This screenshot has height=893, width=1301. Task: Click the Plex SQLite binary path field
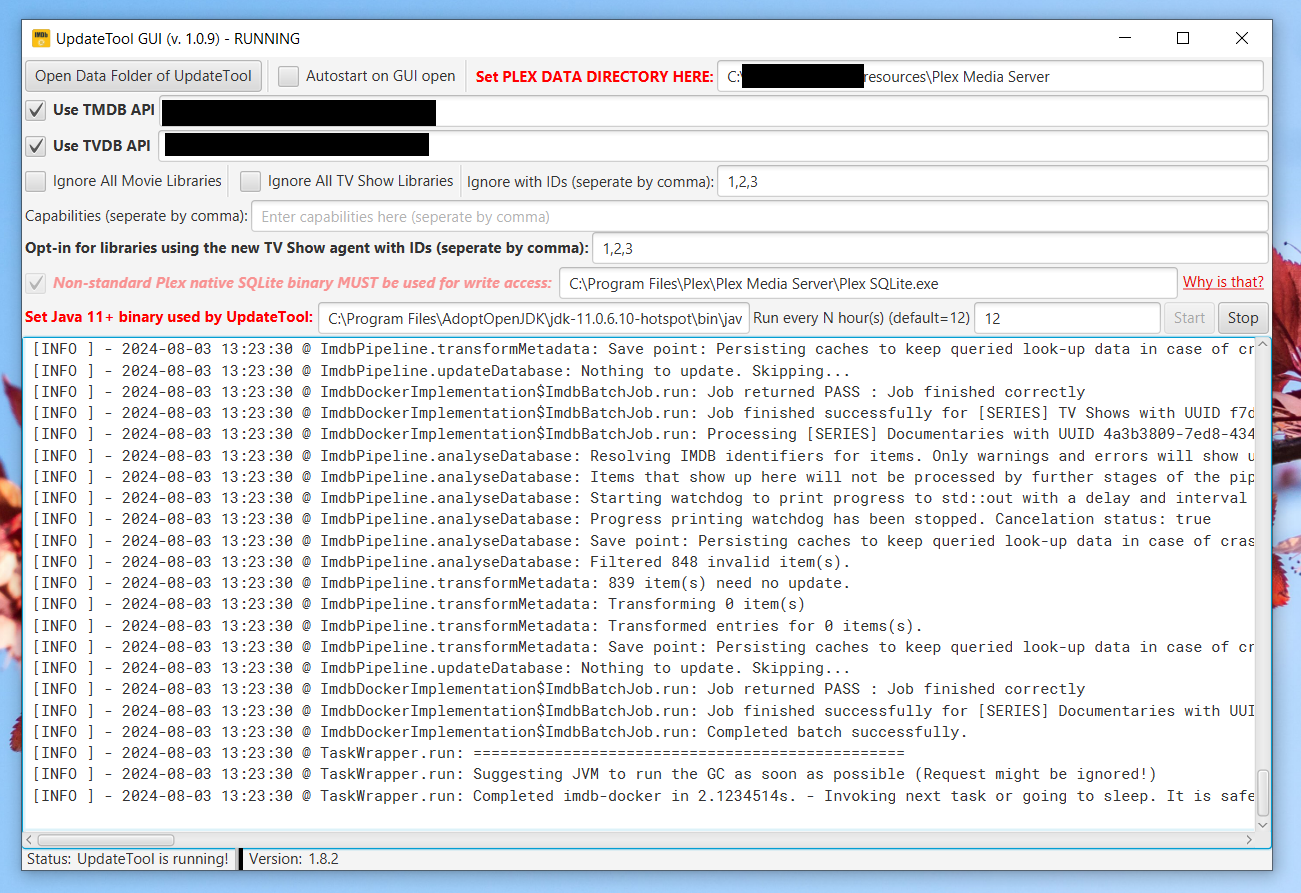[866, 283]
